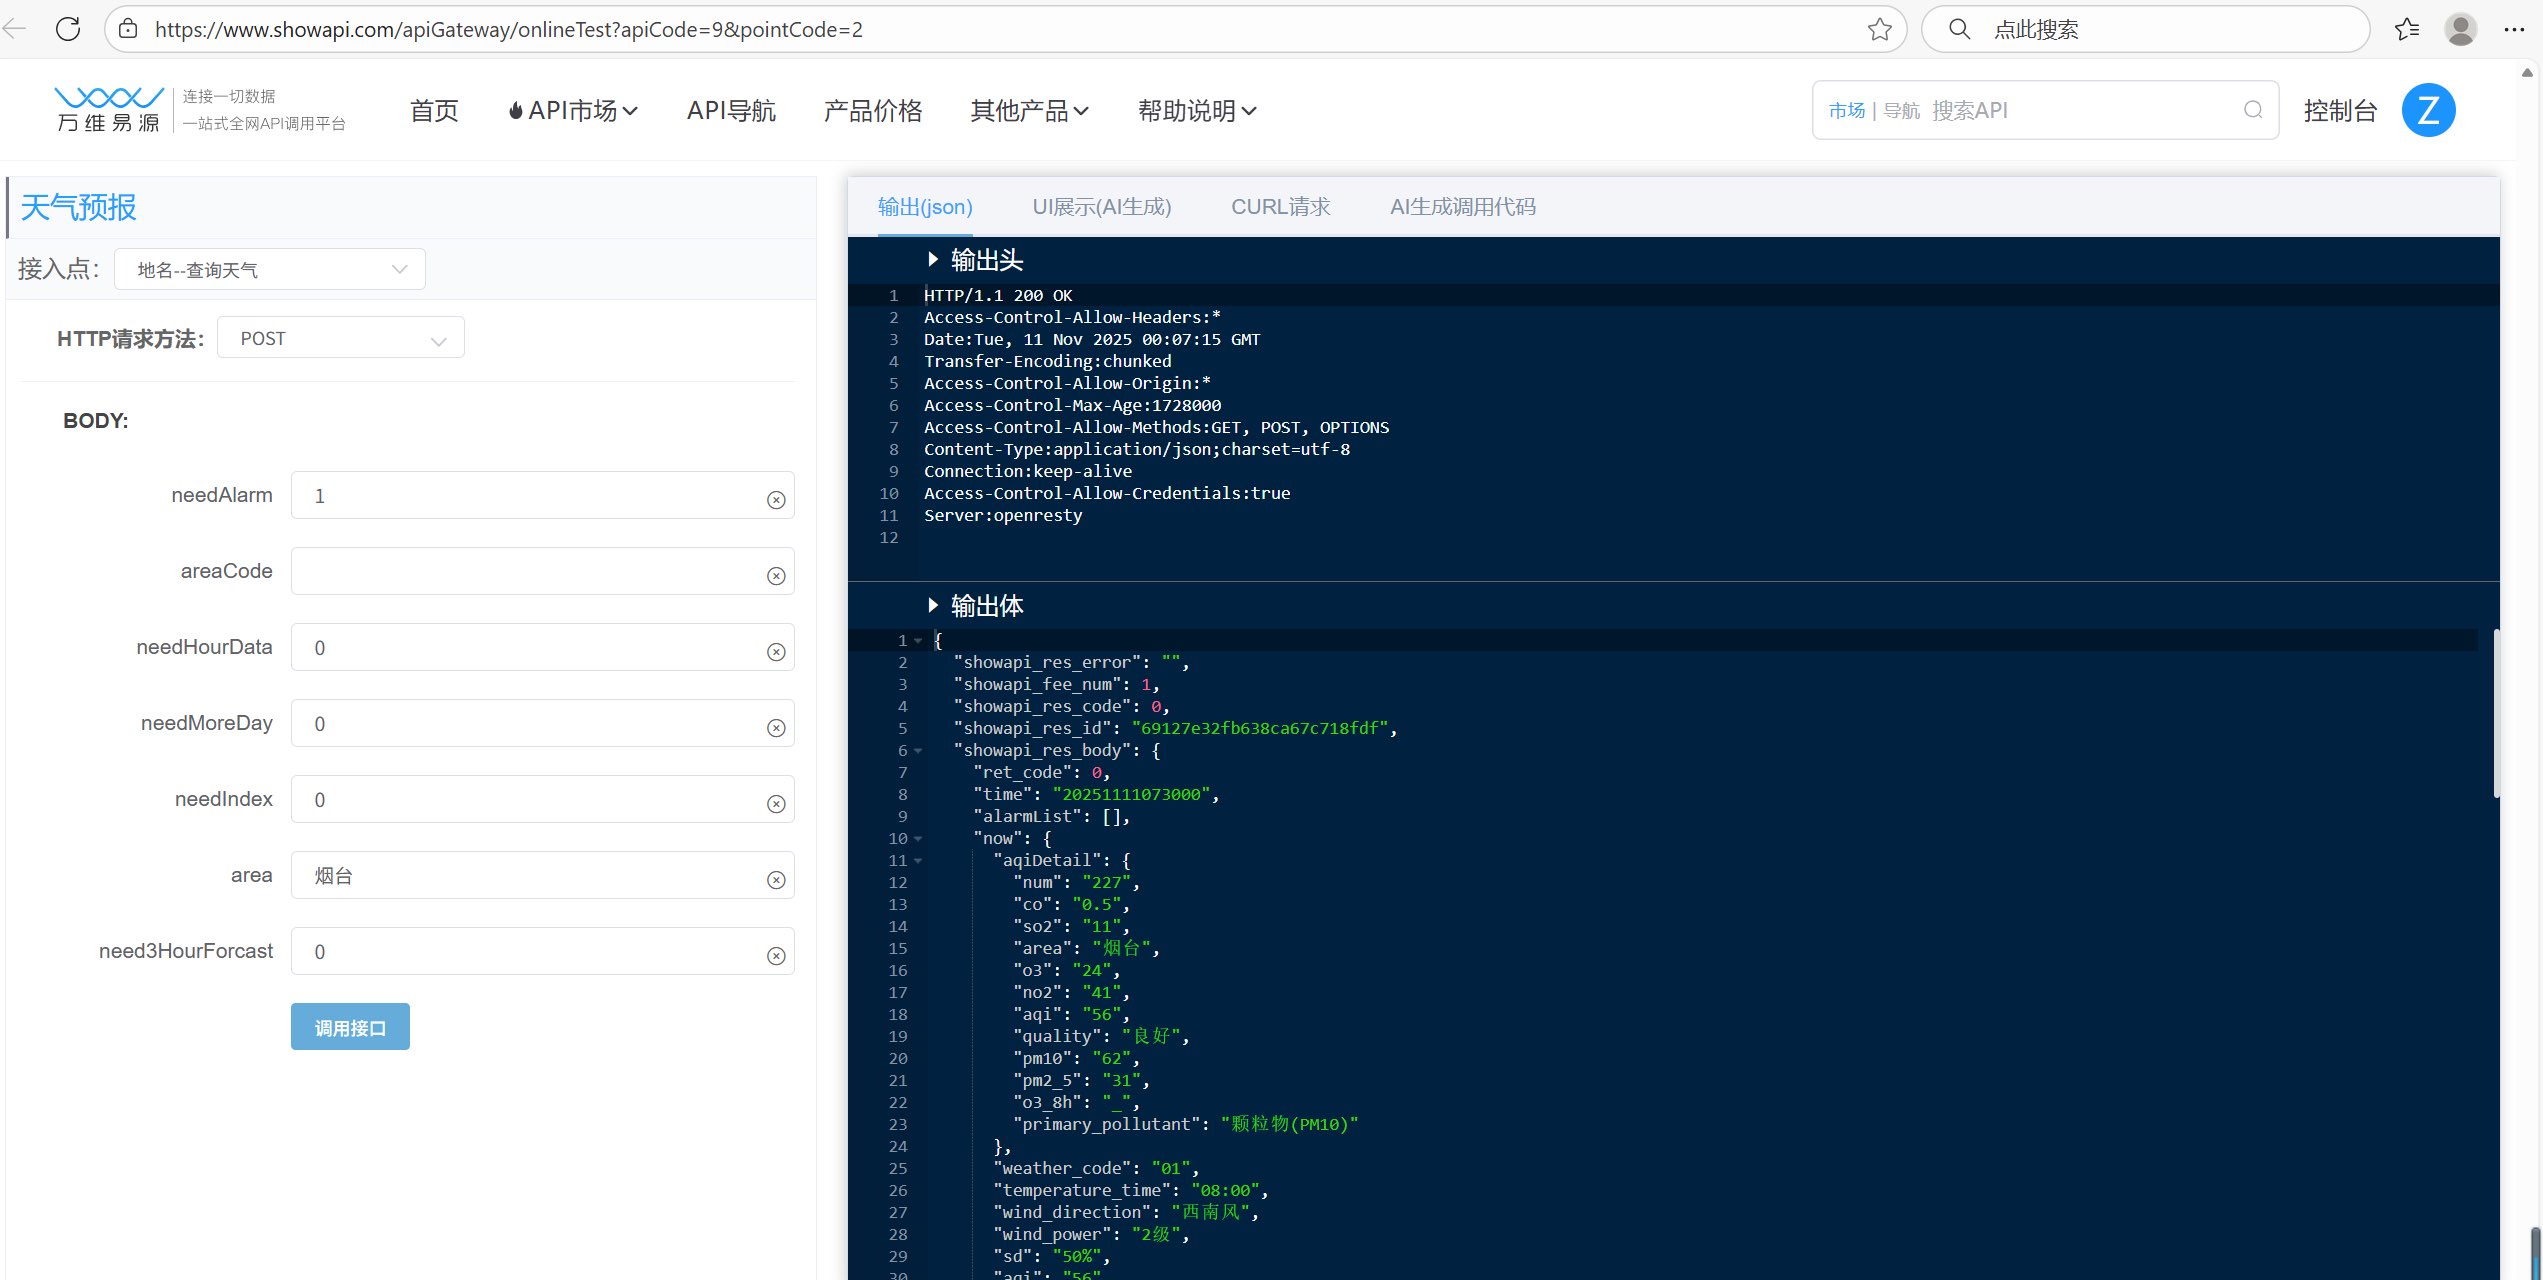Open the browser favorites list icon
The width and height of the screenshot is (2543, 1280).
pyautogui.click(x=2407, y=29)
